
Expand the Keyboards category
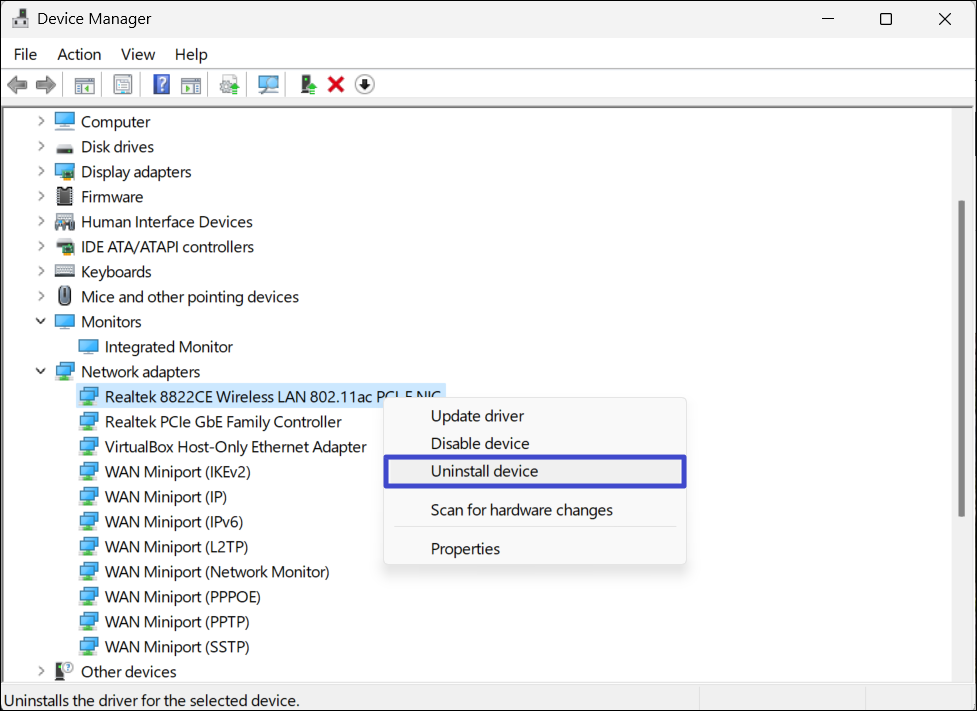pyautogui.click(x=41, y=272)
